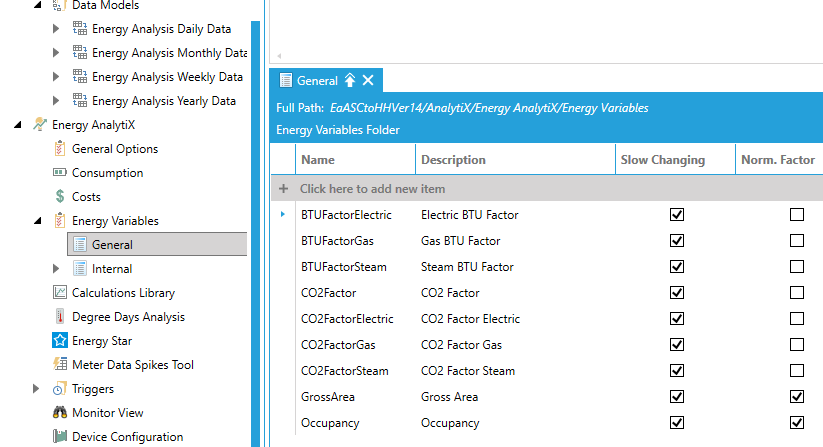The width and height of the screenshot is (823, 447).
Task: Click here to add new item row
Action: 372,189
